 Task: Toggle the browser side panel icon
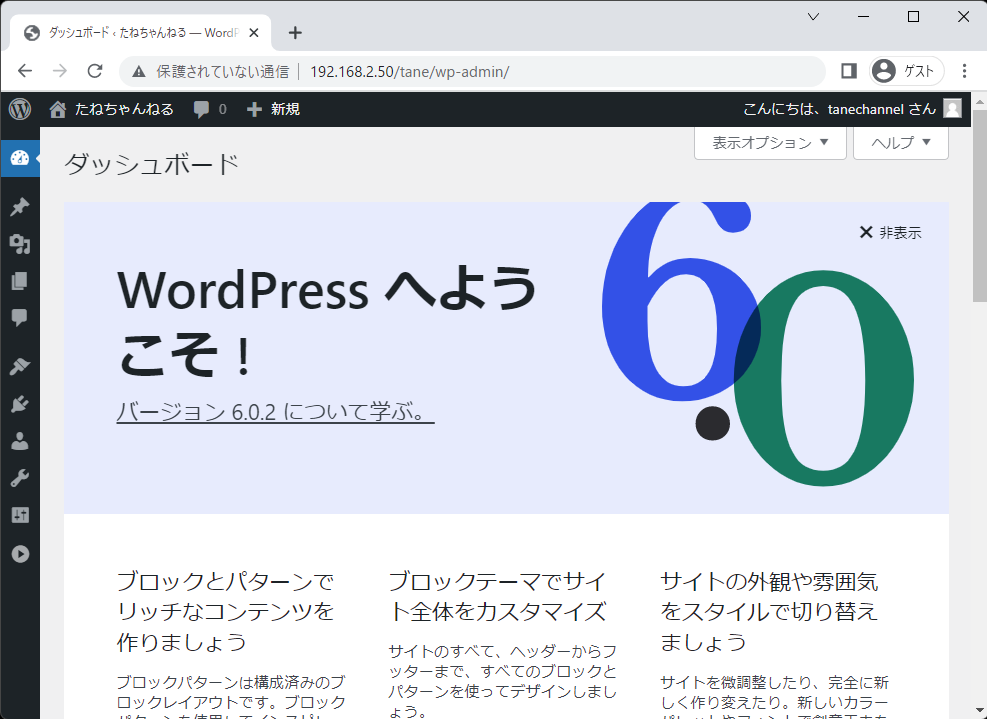pos(849,71)
